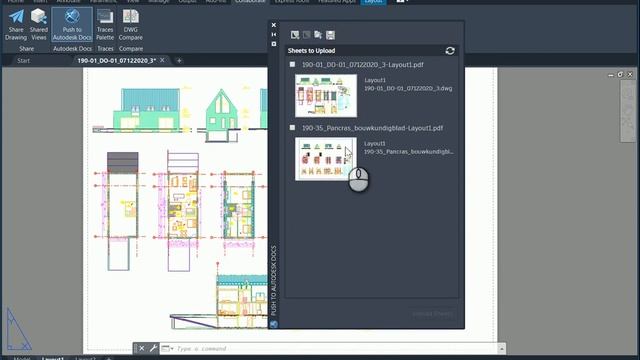
Task: Launch Push to Autodesk Docs
Action: pyautogui.click(x=72, y=24)
